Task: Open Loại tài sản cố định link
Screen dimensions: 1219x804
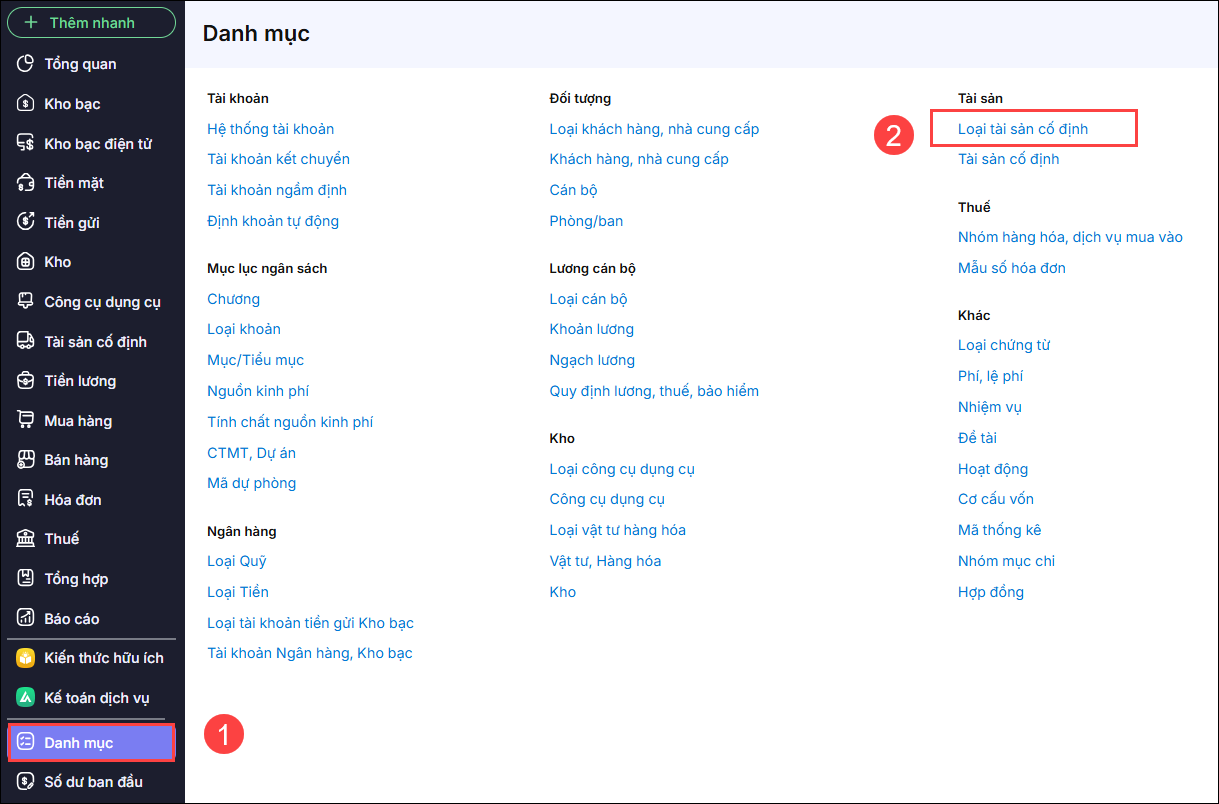Action: pyautogui.click(x=1023, y=129)
